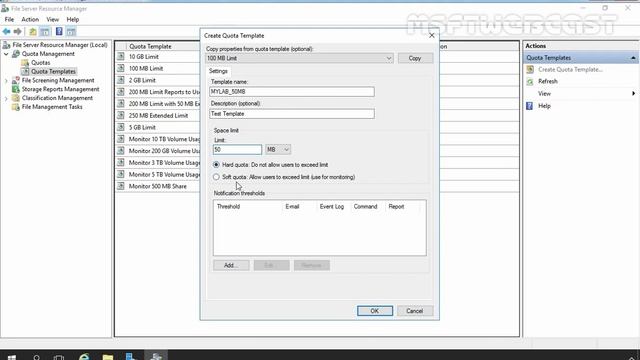This screenshot has height=360, width=640.
Task: Select File Management Tasks in tree
Action: 52,107
